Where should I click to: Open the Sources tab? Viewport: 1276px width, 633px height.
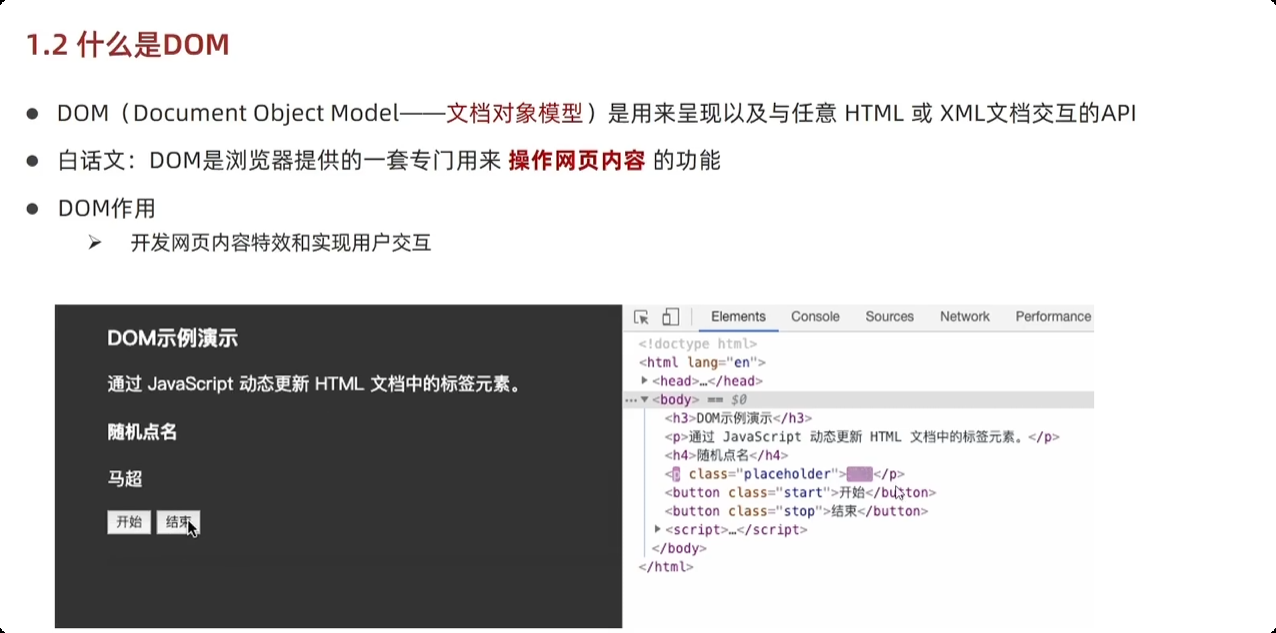pos(890,317)
